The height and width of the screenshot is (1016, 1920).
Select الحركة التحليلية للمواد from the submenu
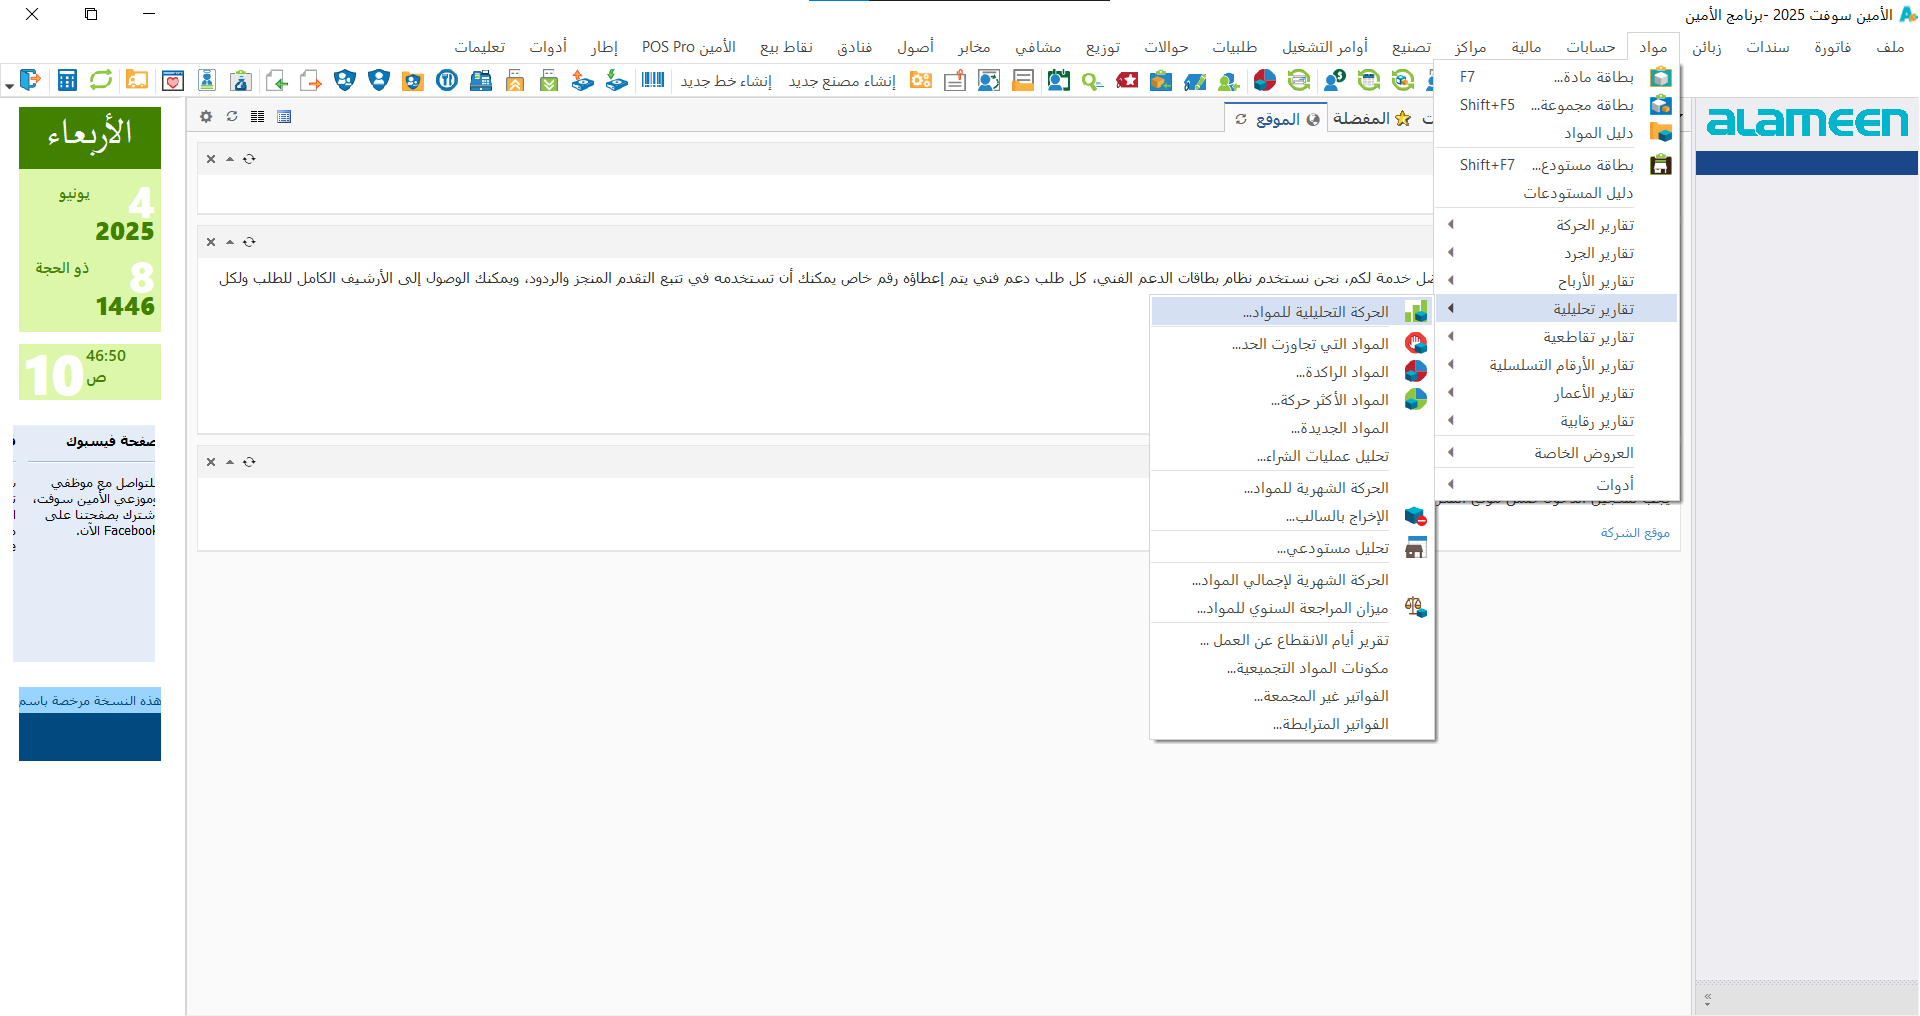[x=1315, y=312]
